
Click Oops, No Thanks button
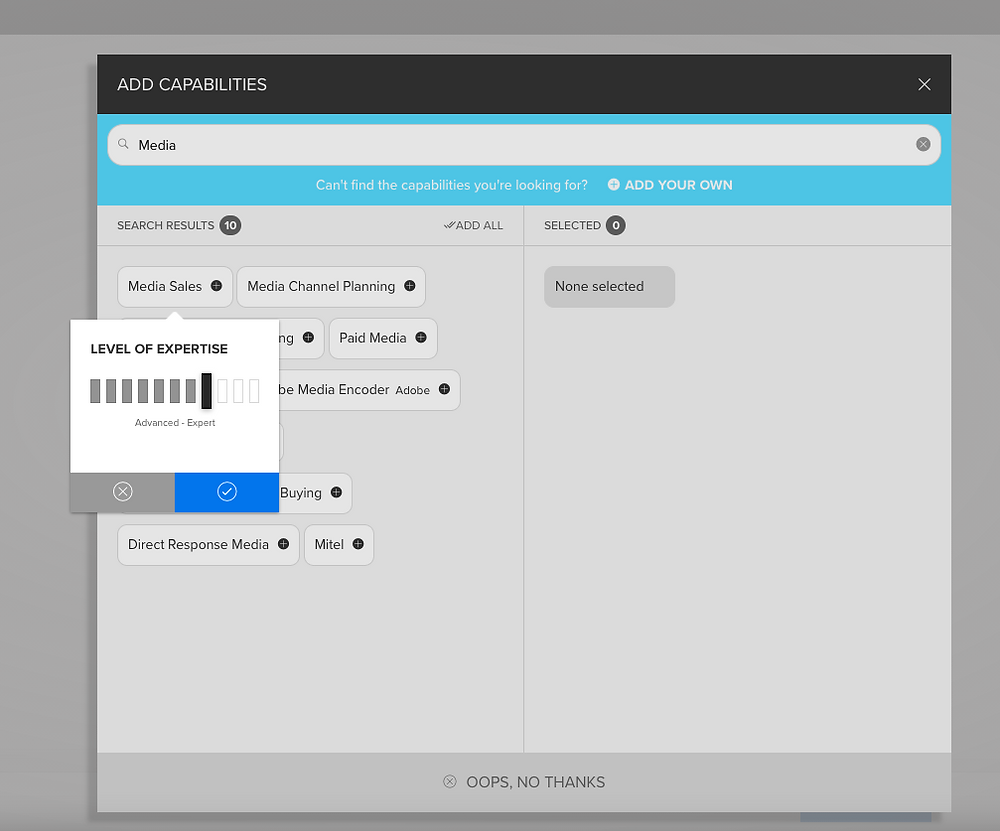tap(524, 782)
